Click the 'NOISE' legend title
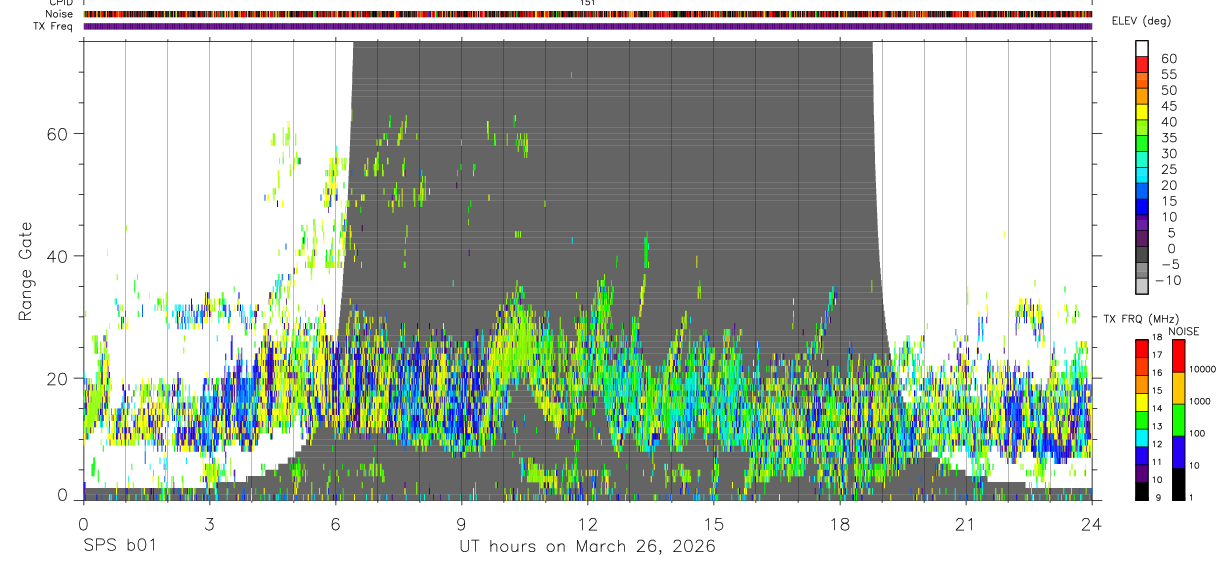The image size is (1228, 567). tap(1183, 331)
